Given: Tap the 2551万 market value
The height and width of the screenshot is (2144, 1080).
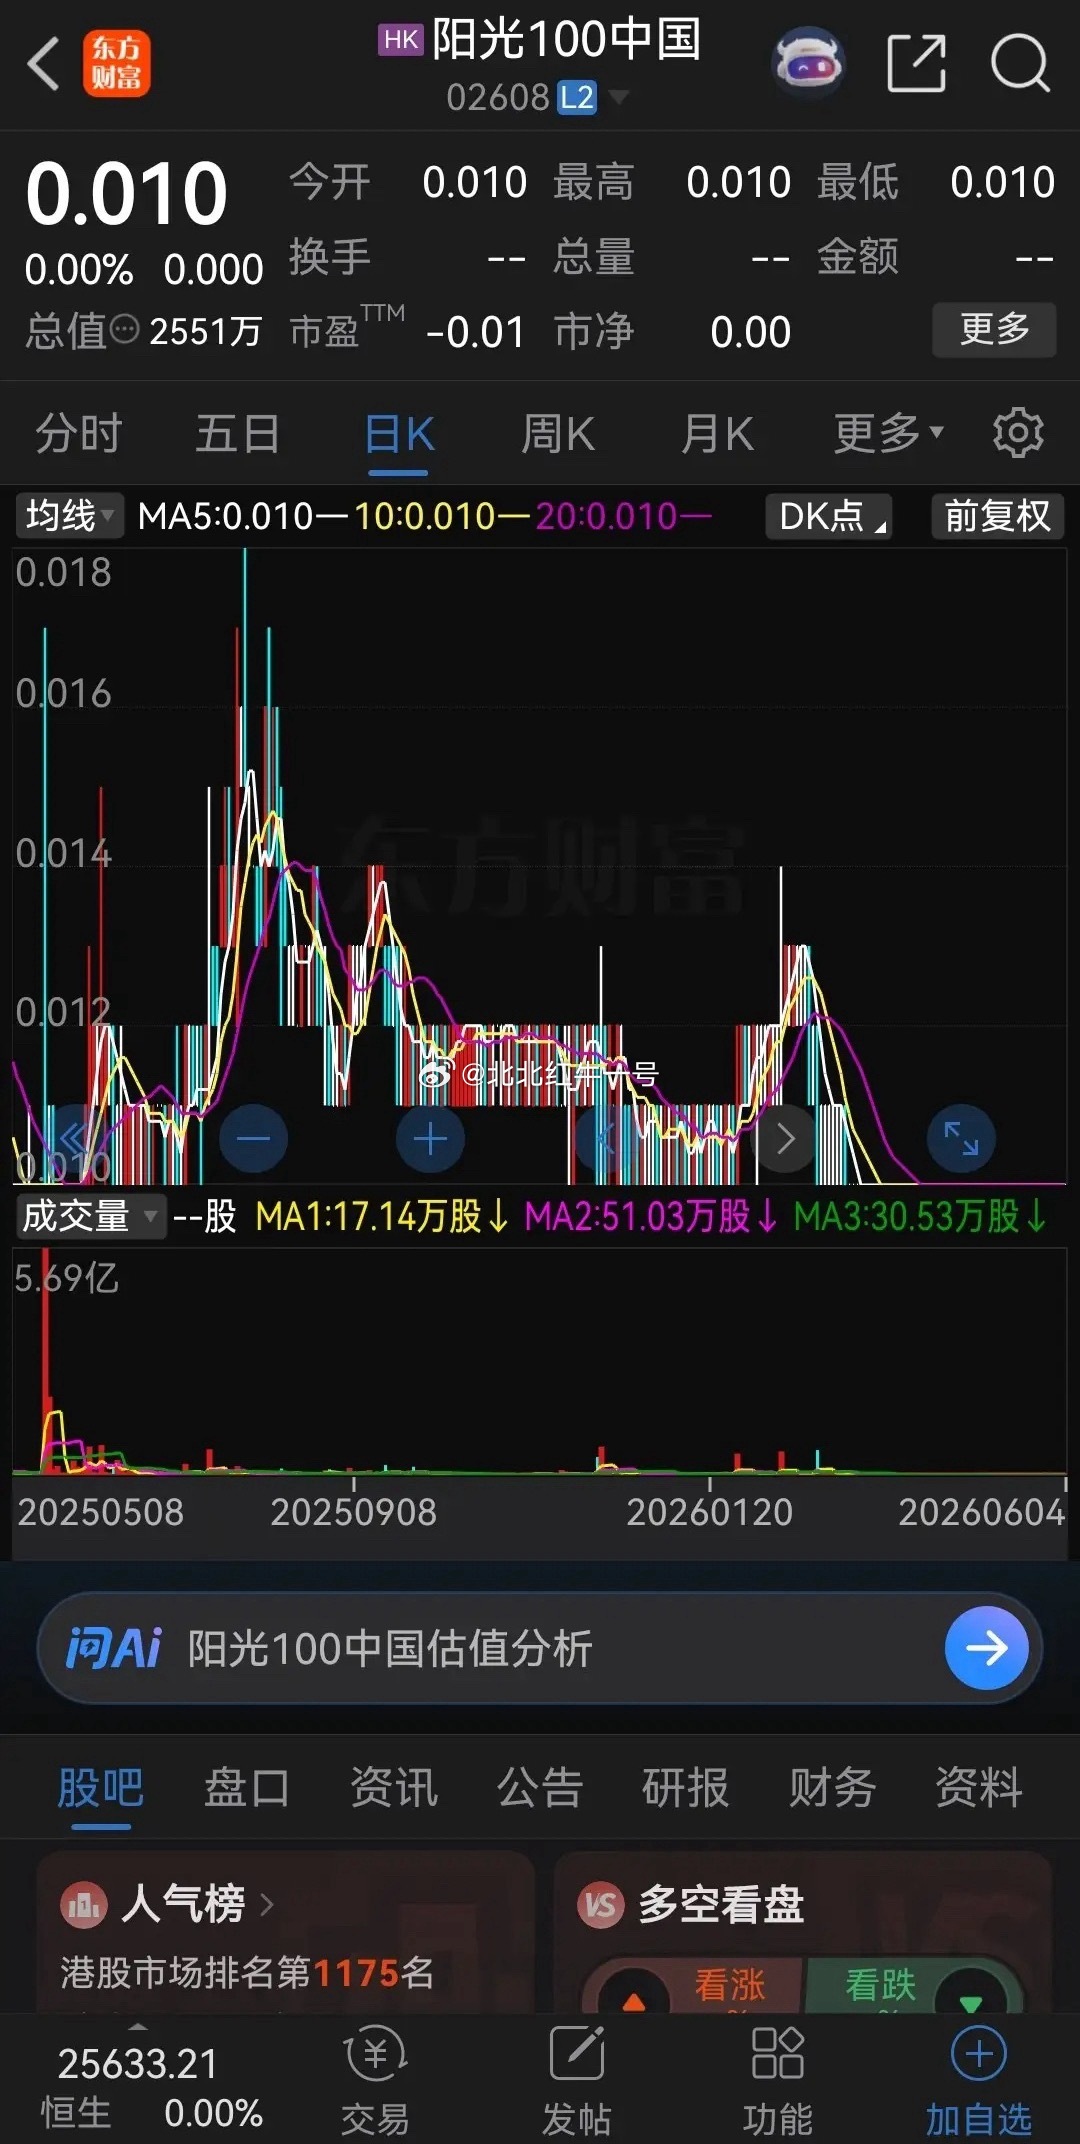Looking at the screenshot, I should (206, 330).
